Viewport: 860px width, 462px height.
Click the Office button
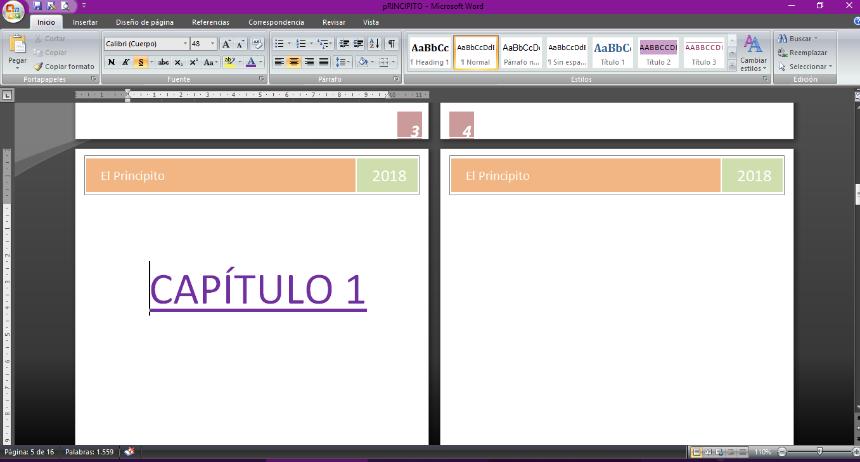pyautogui.click(x=13, y=11)
